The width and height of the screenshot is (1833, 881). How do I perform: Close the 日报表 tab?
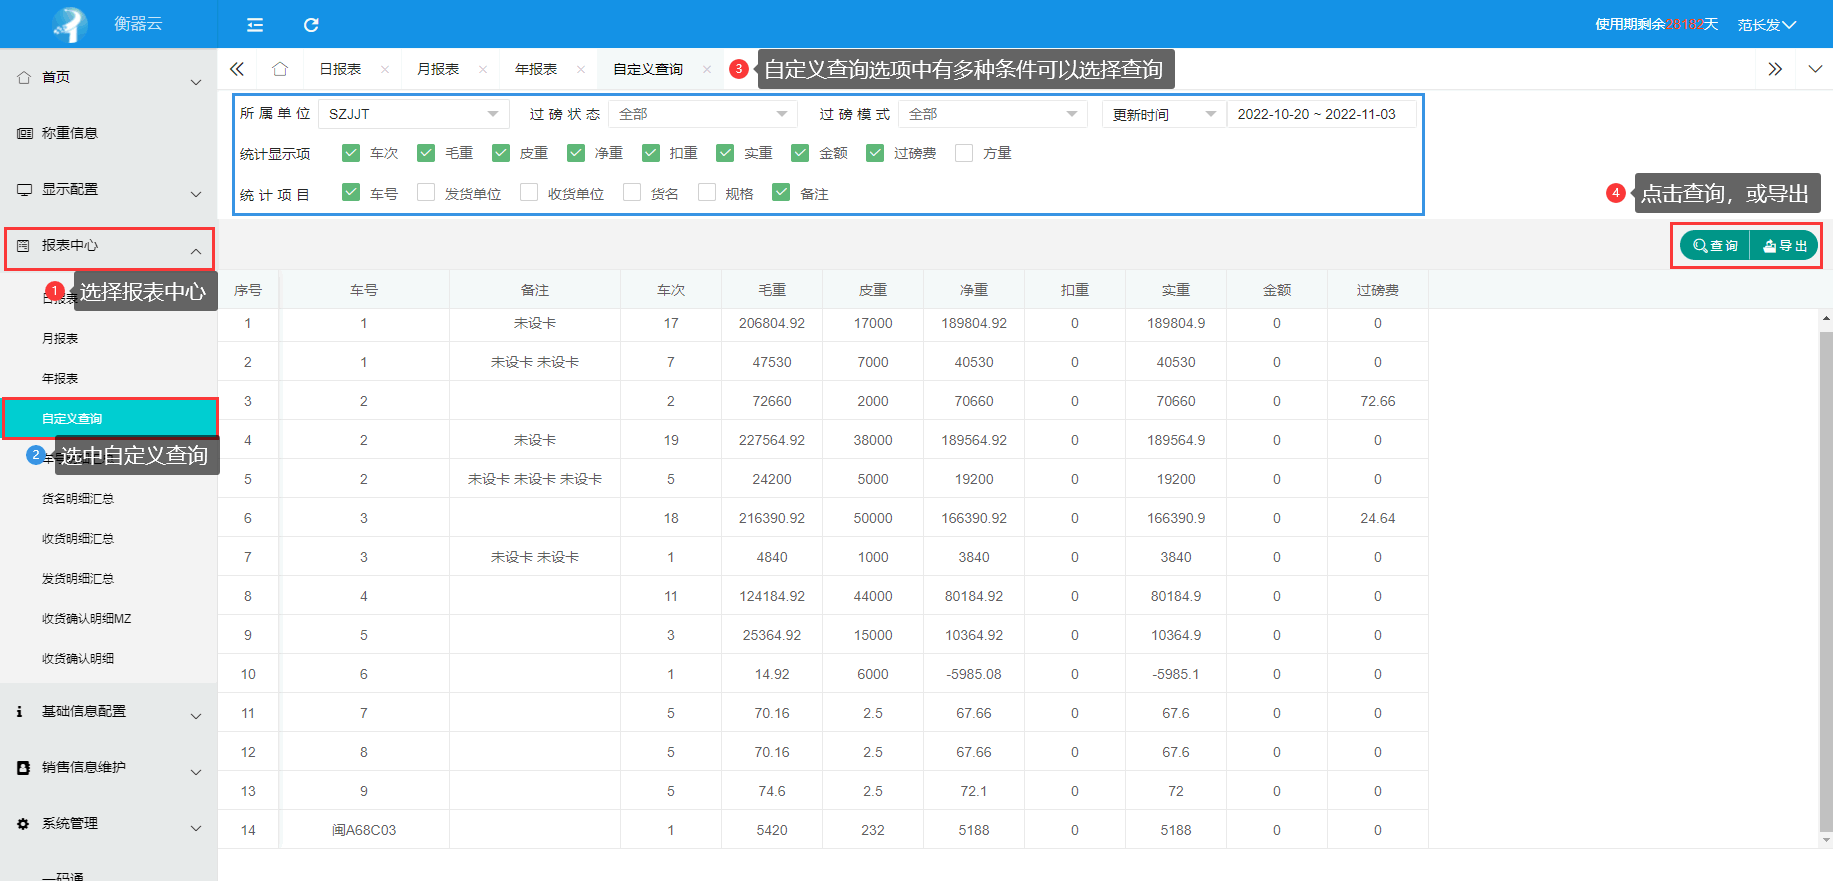[385, 69]
